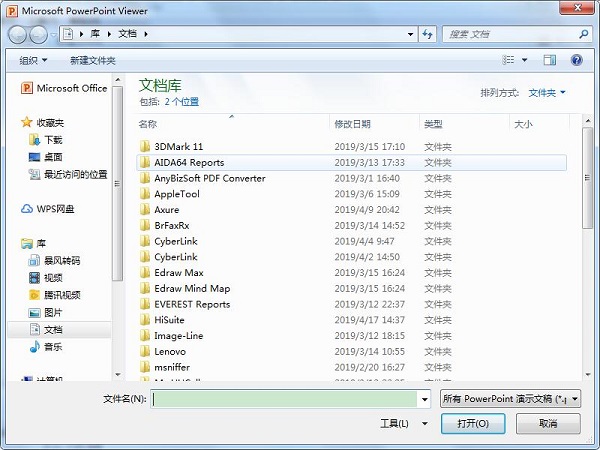
Task: Select the AIDA64 Reports folder
Action: (x=189, y=162)
